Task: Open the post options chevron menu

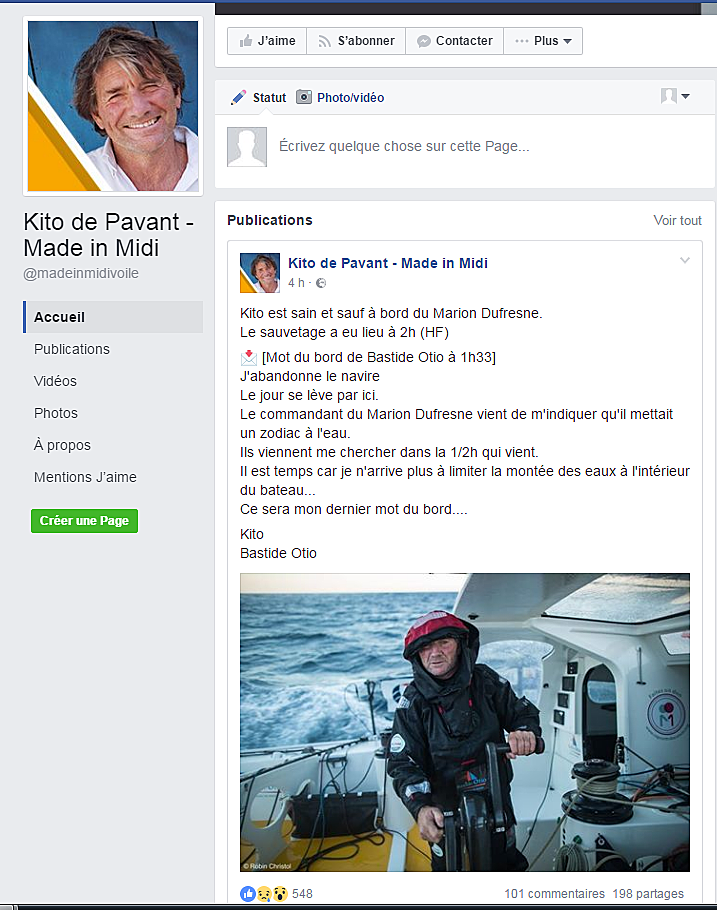Action: point(685,261)
